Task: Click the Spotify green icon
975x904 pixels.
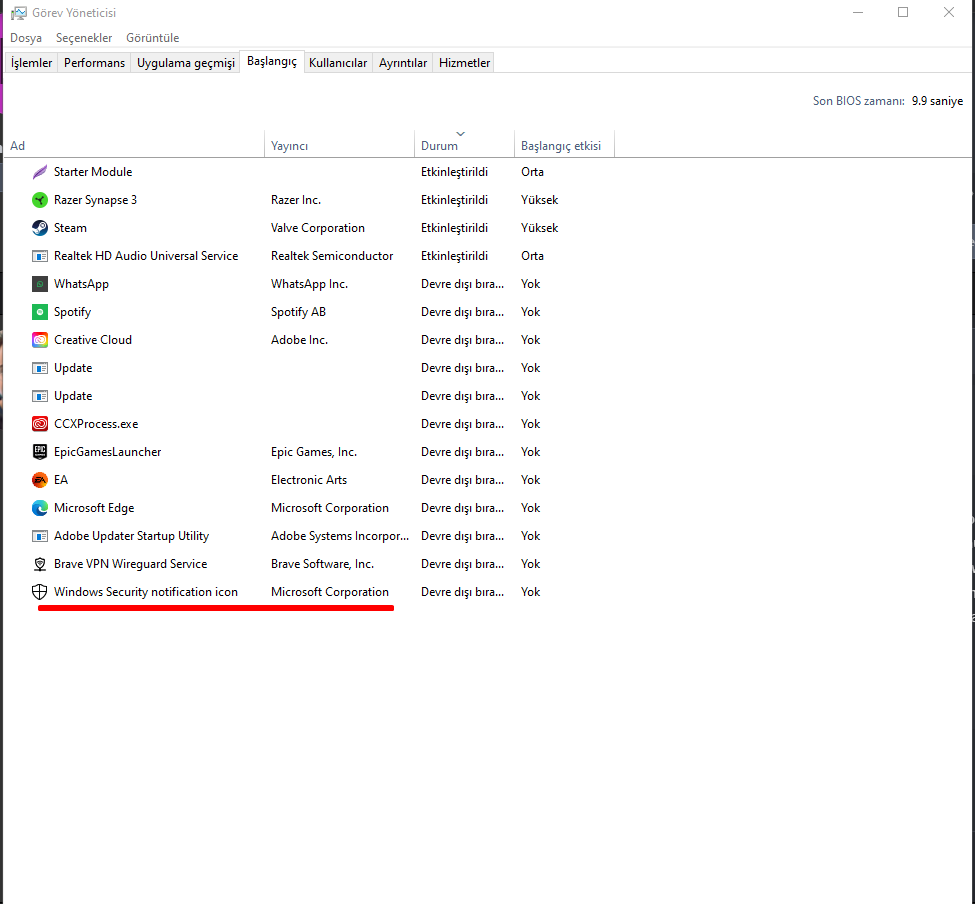Action: (x=40, y=312)
